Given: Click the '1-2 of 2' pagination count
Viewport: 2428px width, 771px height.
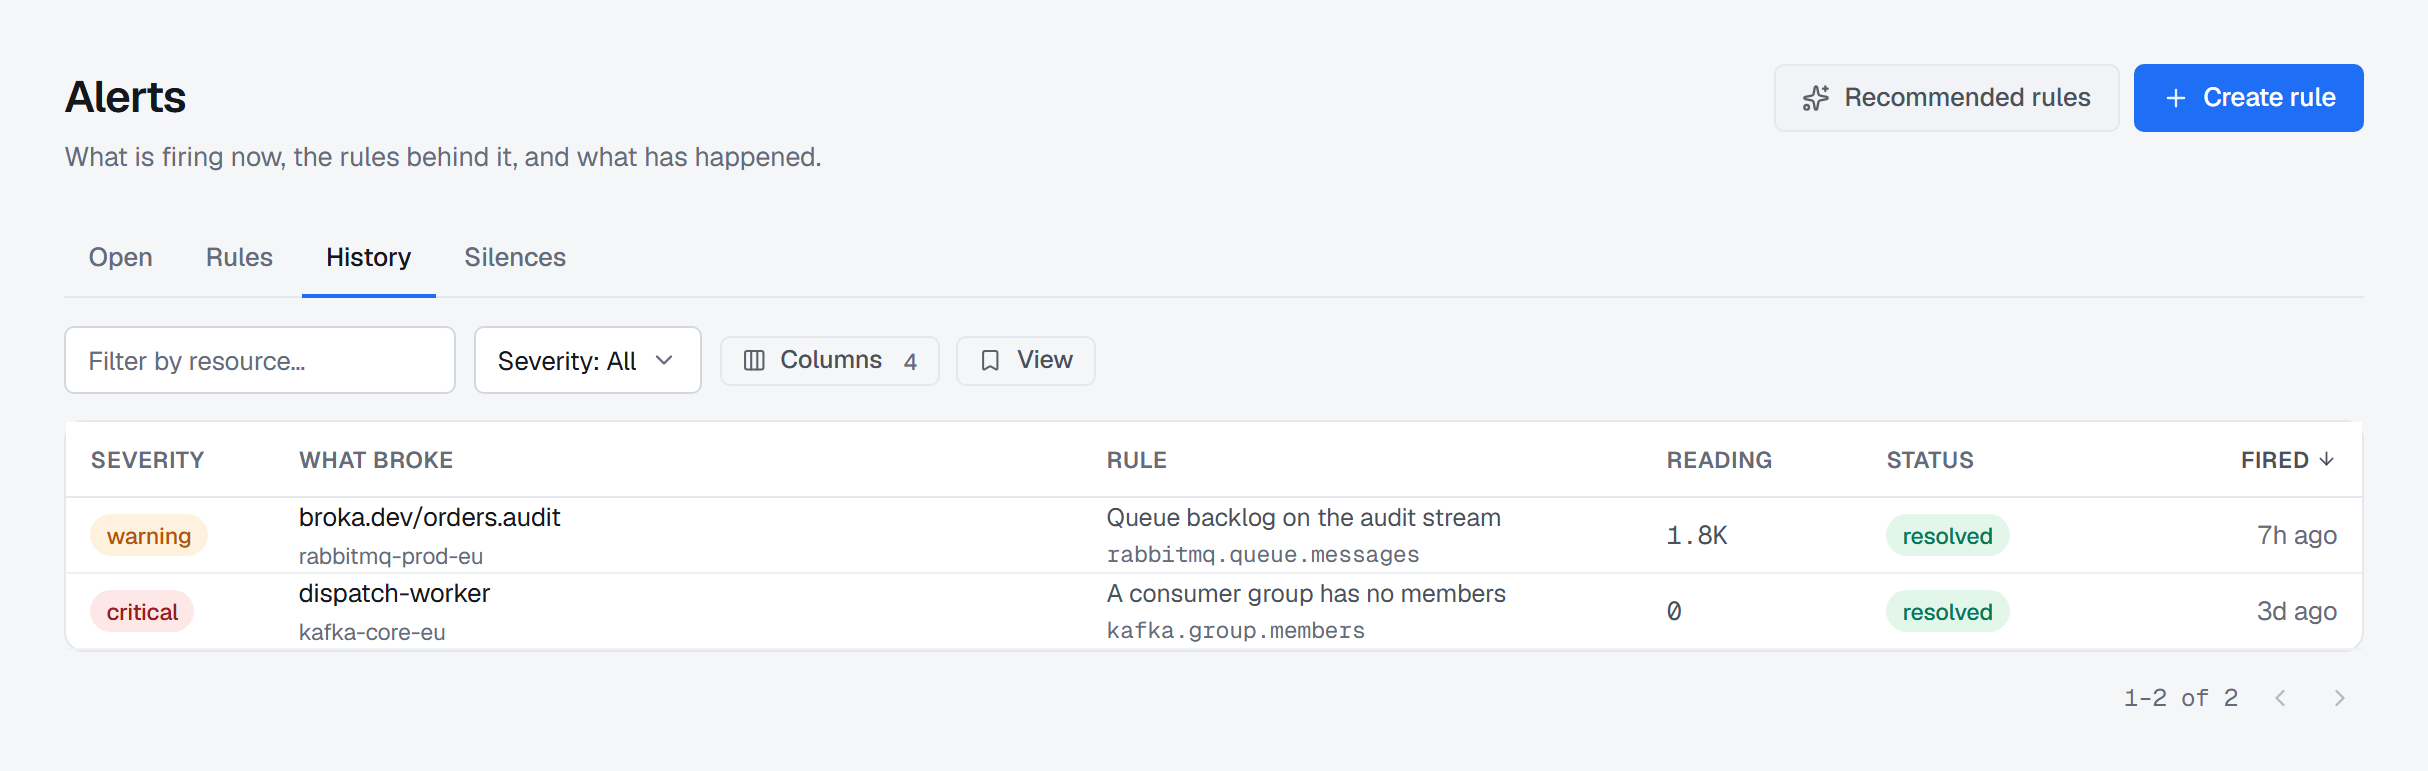Looking at the screenshot, I should [2181, 698].
